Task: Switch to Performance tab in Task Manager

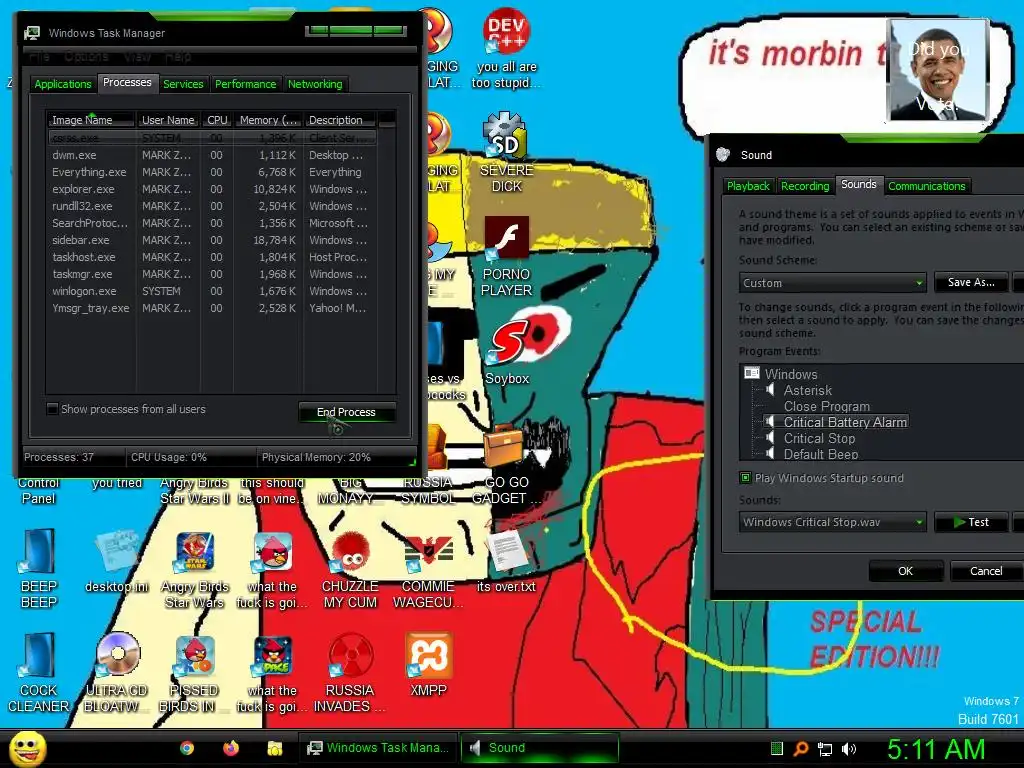Action: (x=246, y=84)
